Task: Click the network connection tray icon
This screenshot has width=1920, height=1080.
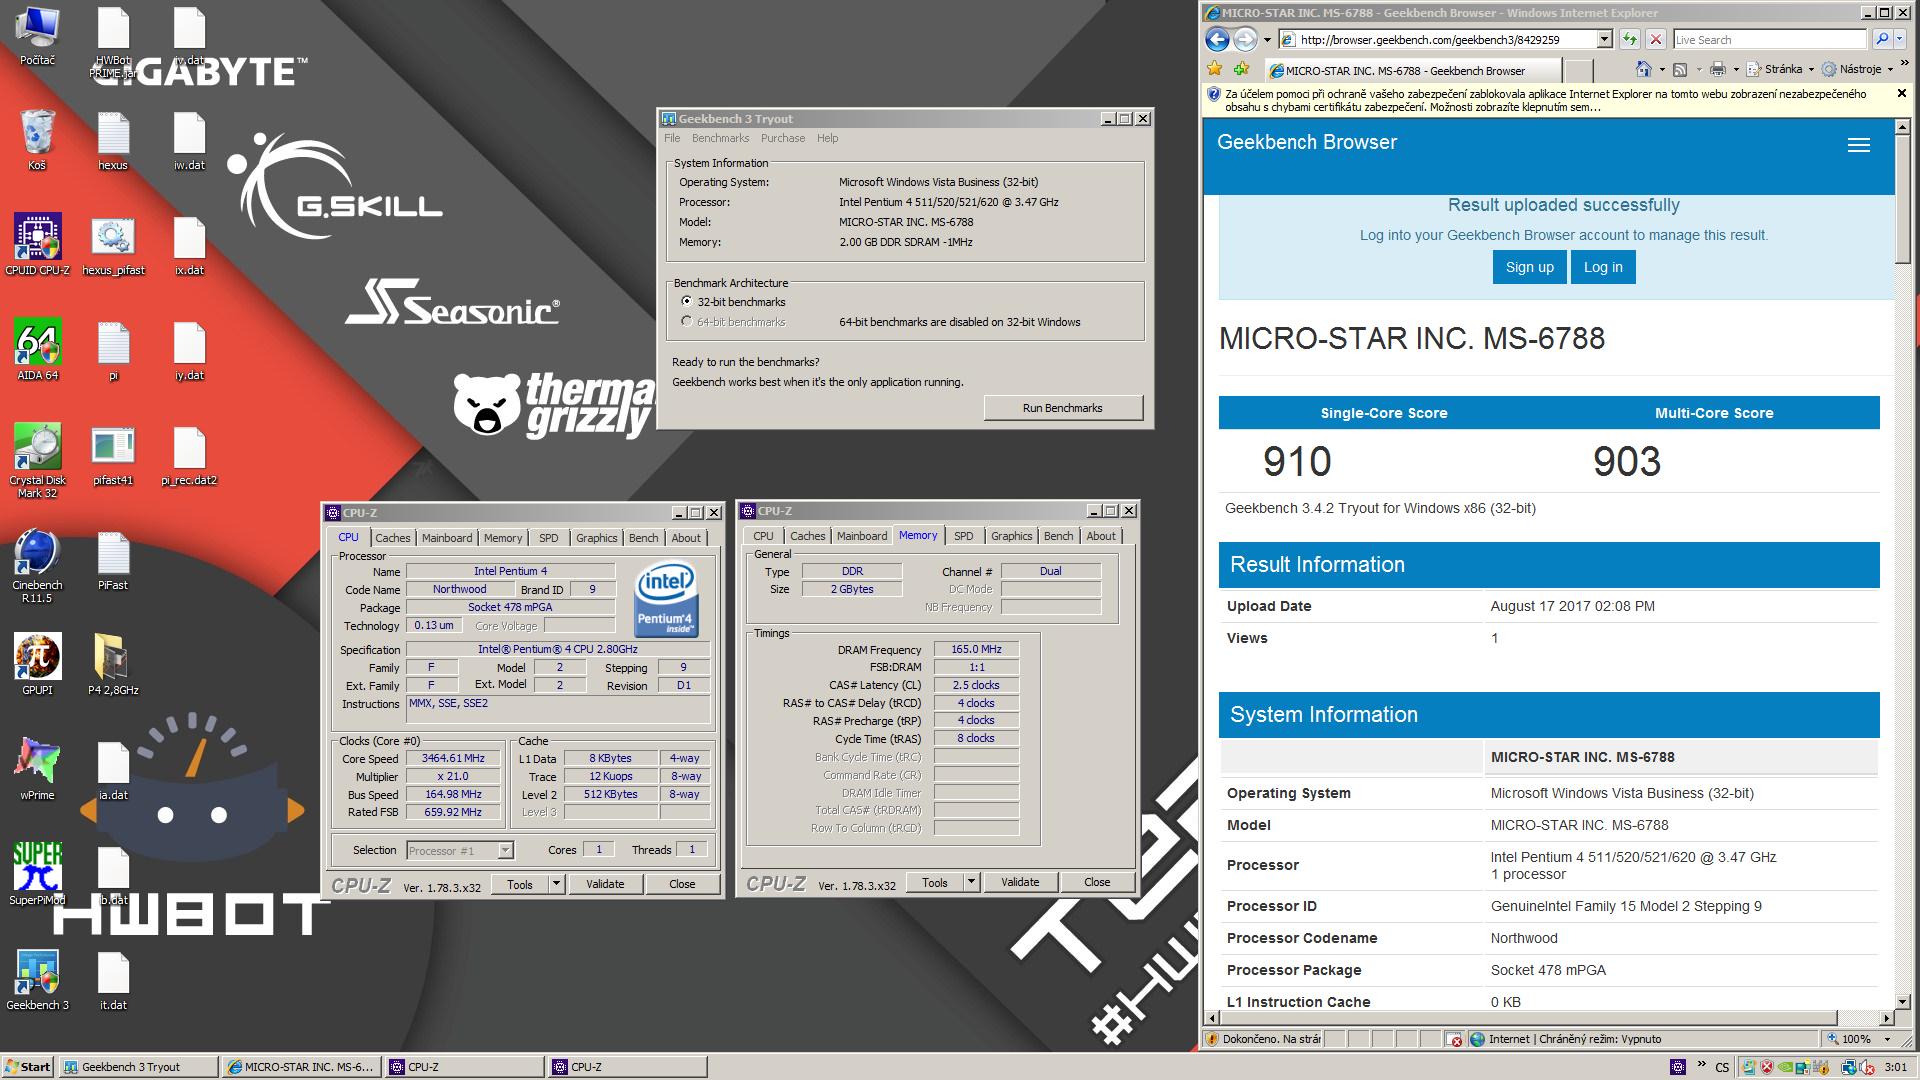Action: pos(1849,1067)
